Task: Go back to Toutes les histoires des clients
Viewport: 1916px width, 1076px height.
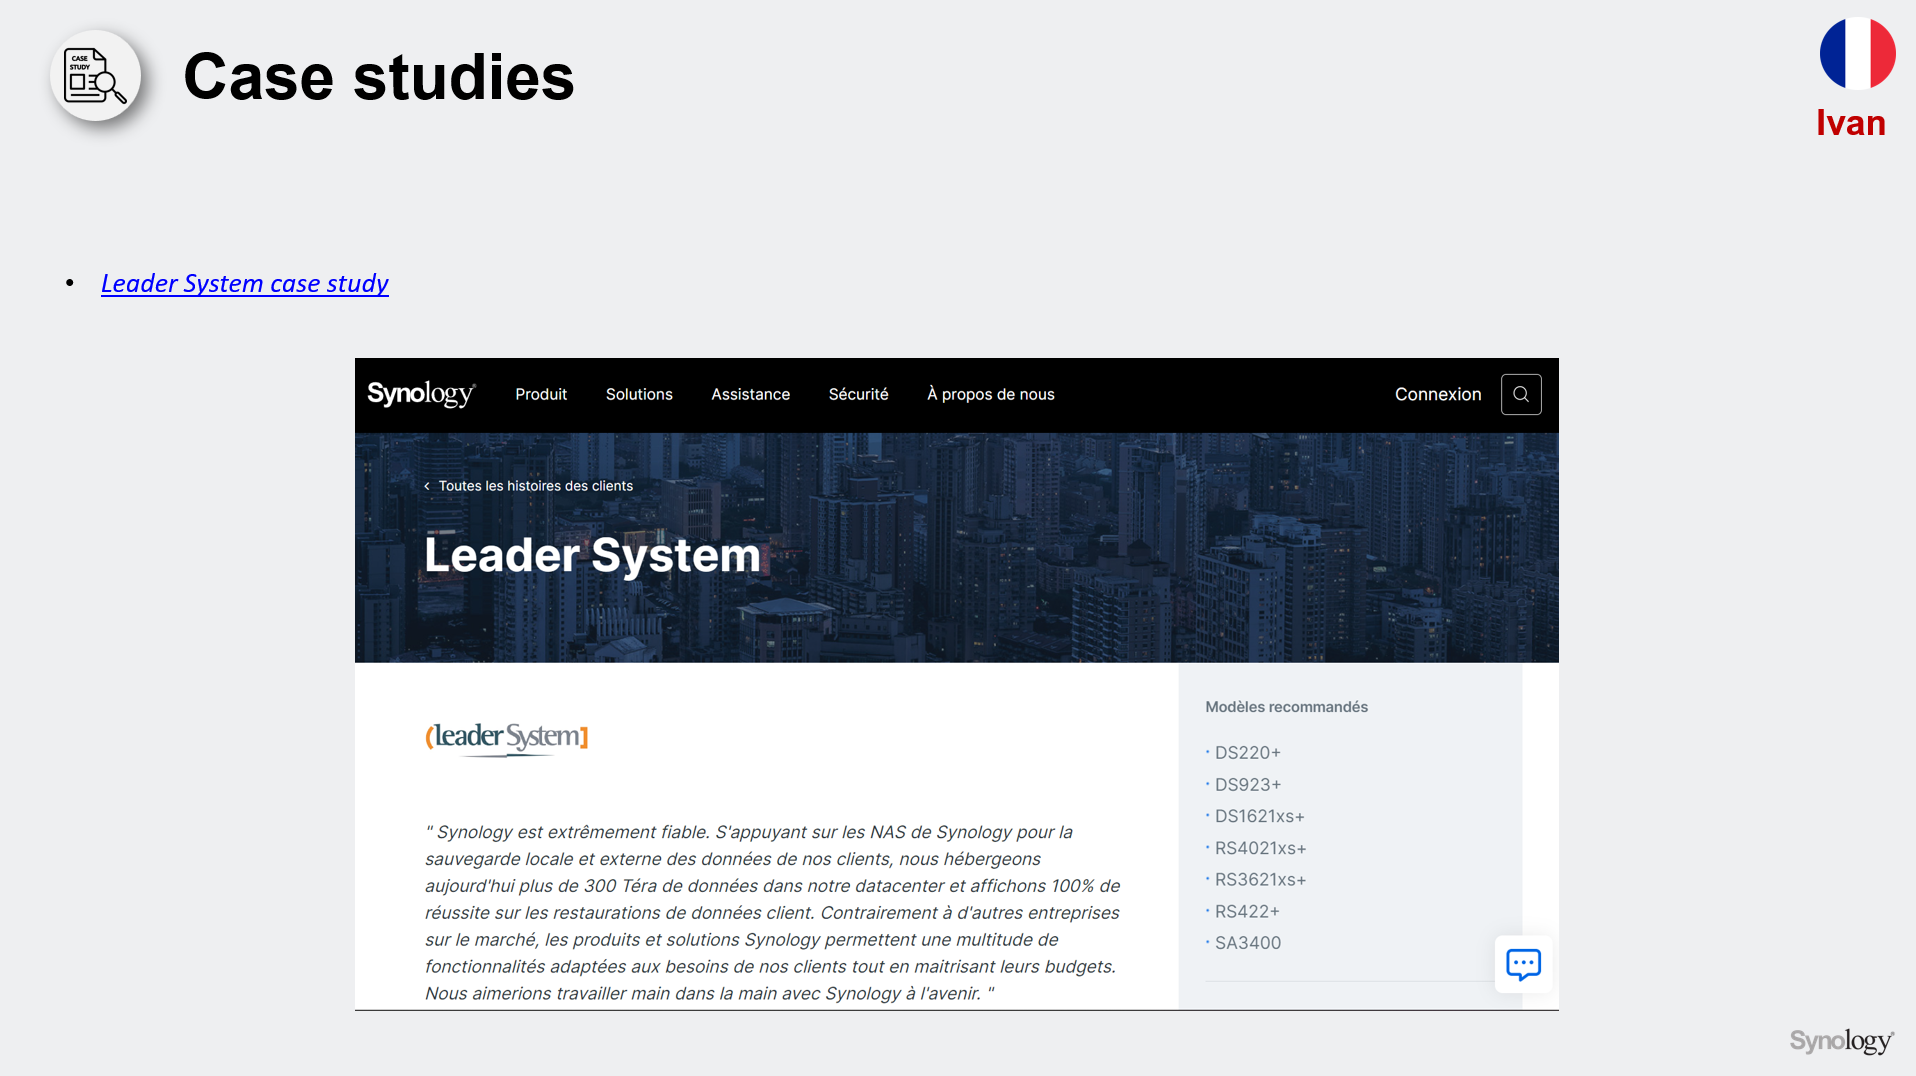Action: pos(535,486)
